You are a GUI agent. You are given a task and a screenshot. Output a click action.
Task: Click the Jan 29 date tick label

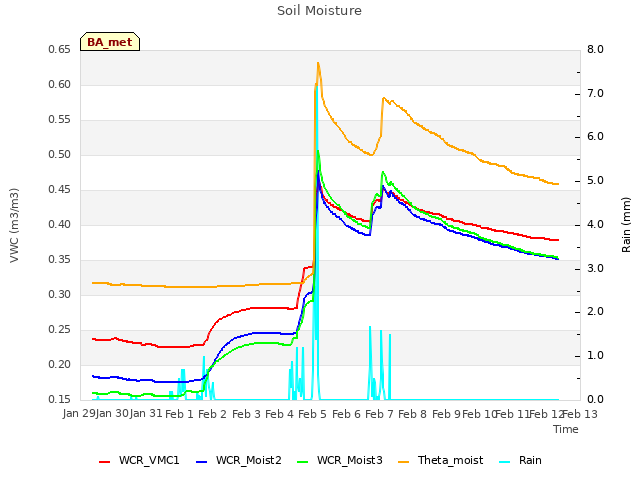coord(79,413)
